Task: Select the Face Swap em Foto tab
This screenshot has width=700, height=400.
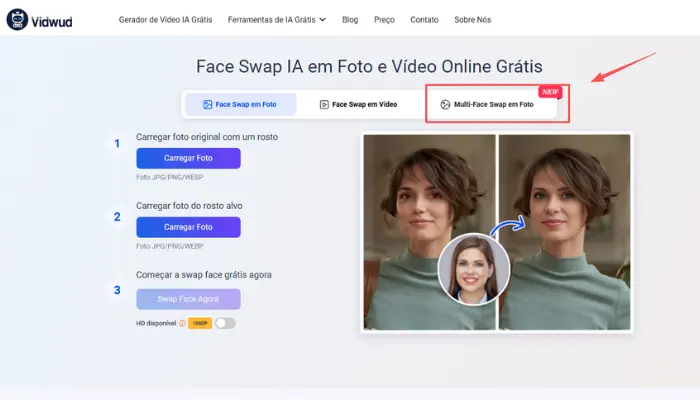Action: 241,104
